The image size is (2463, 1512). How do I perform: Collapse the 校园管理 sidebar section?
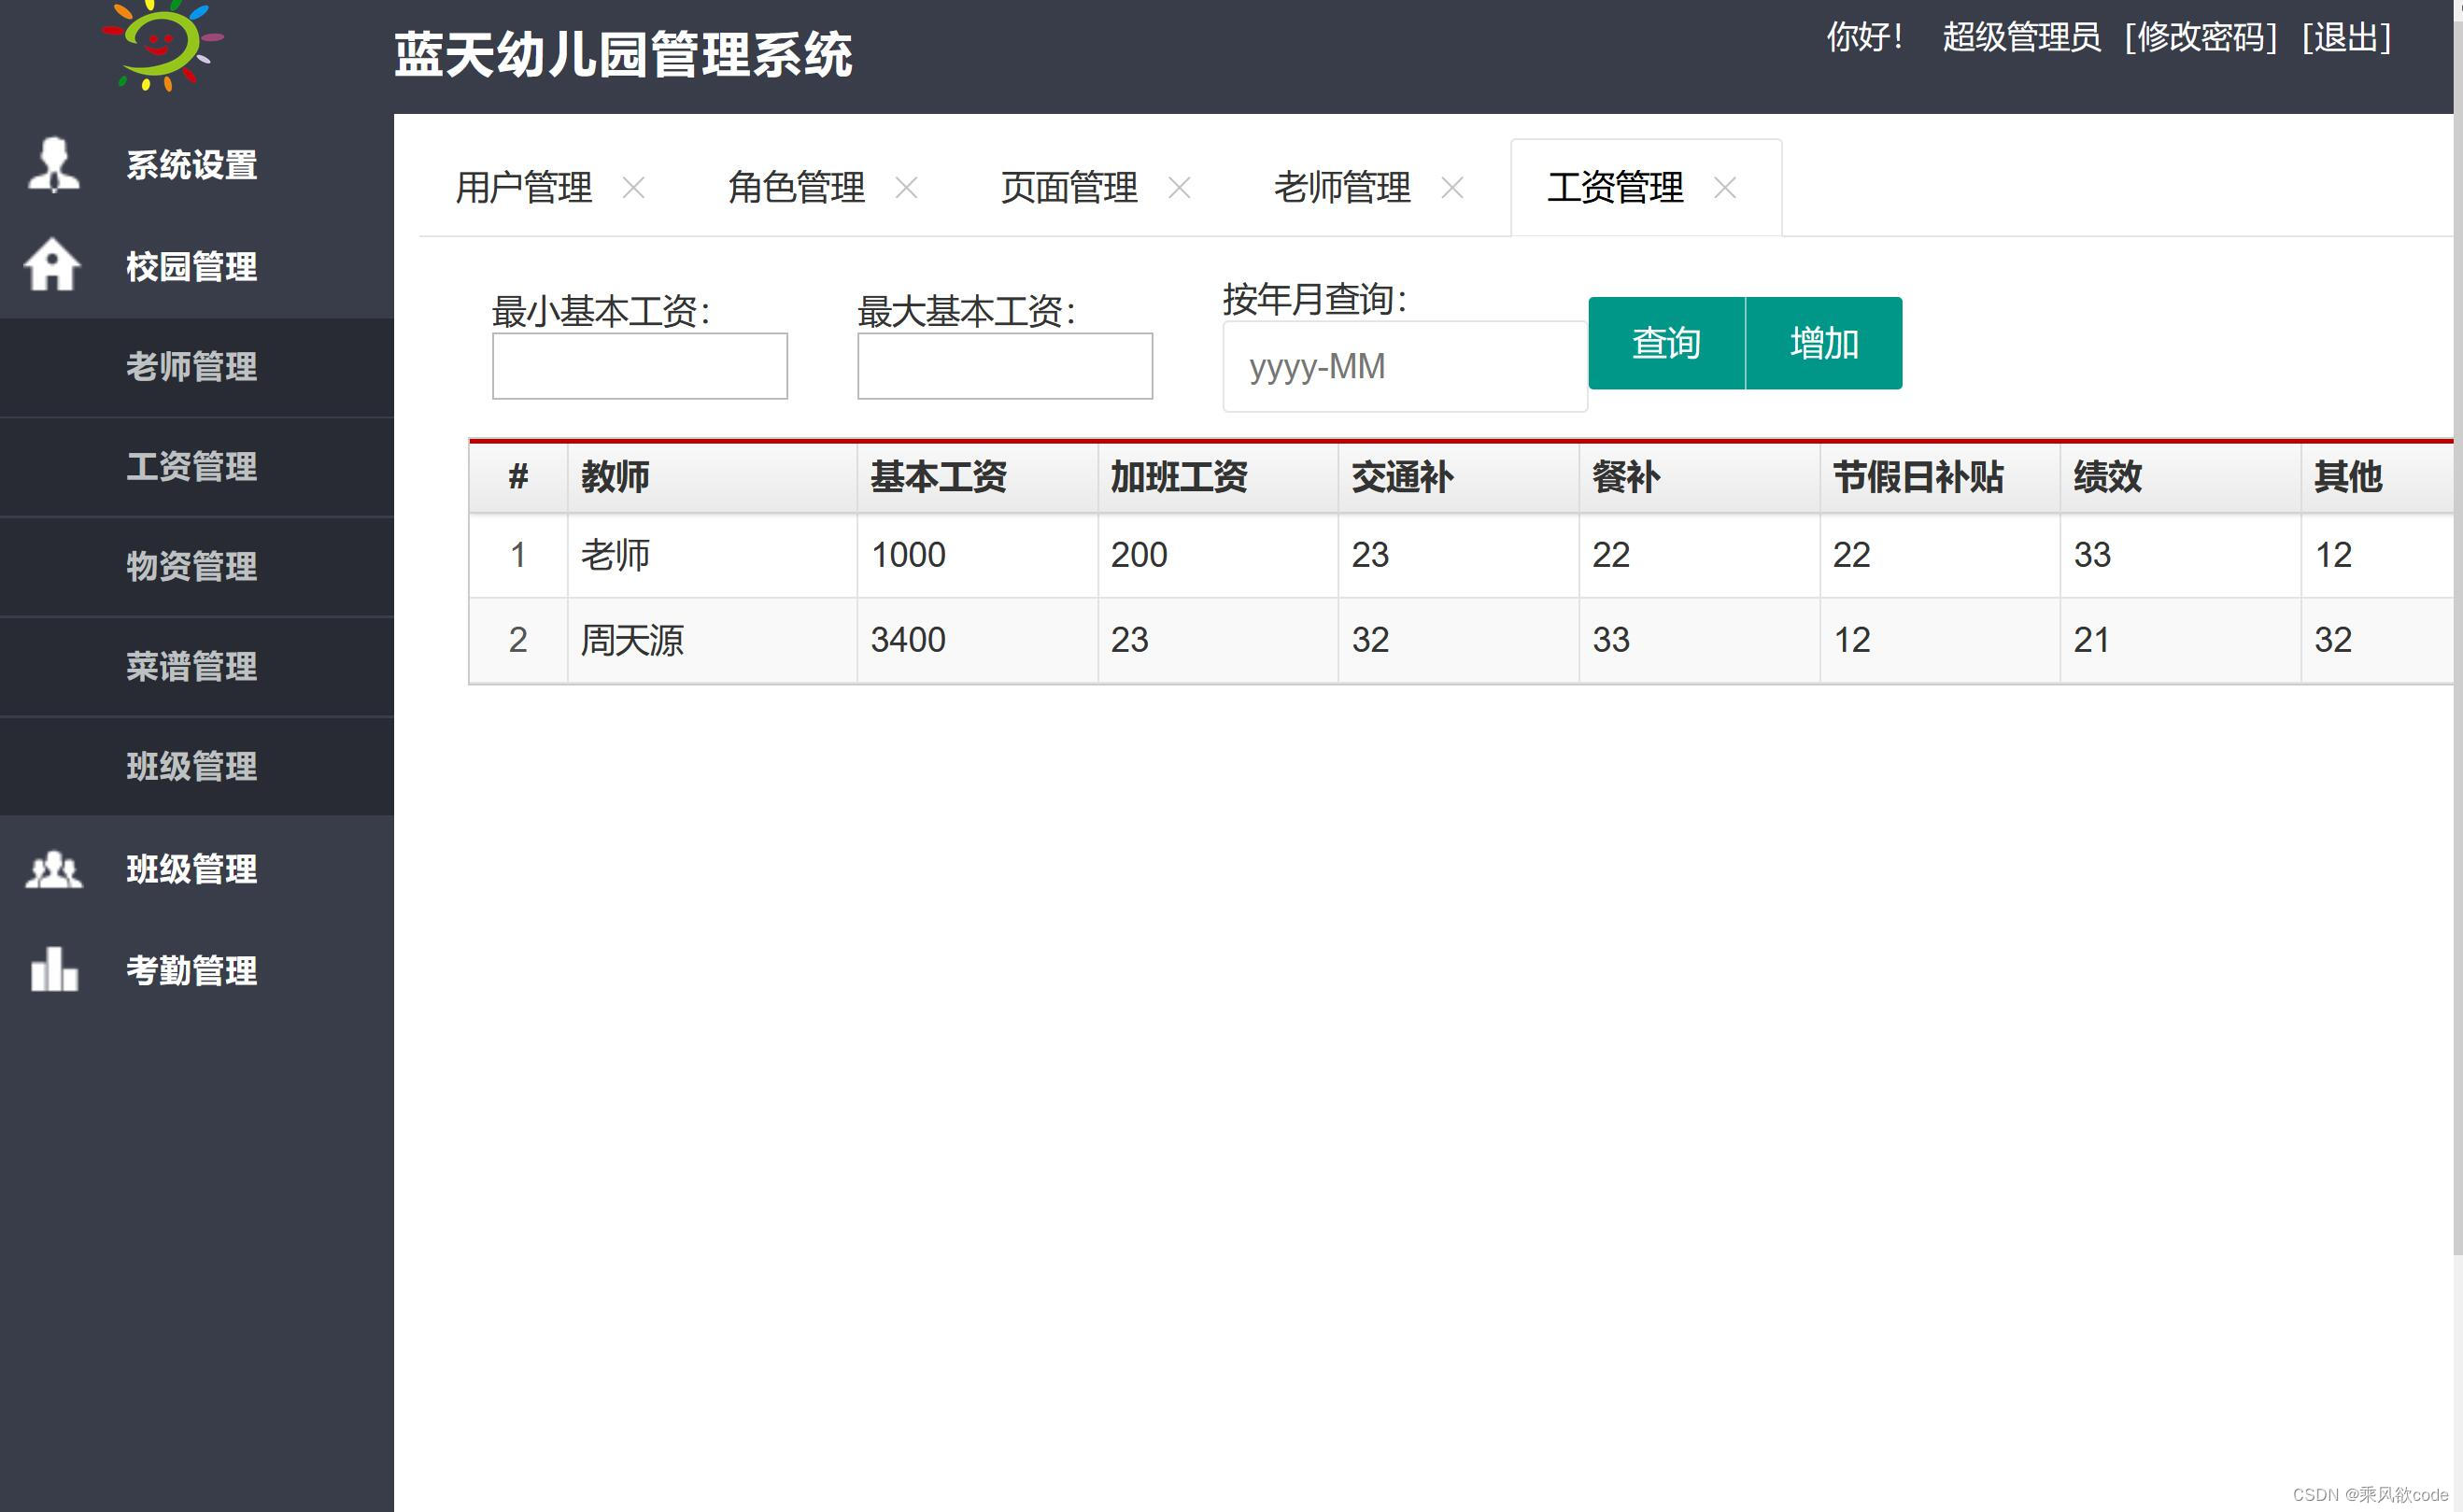pos(191,267)
